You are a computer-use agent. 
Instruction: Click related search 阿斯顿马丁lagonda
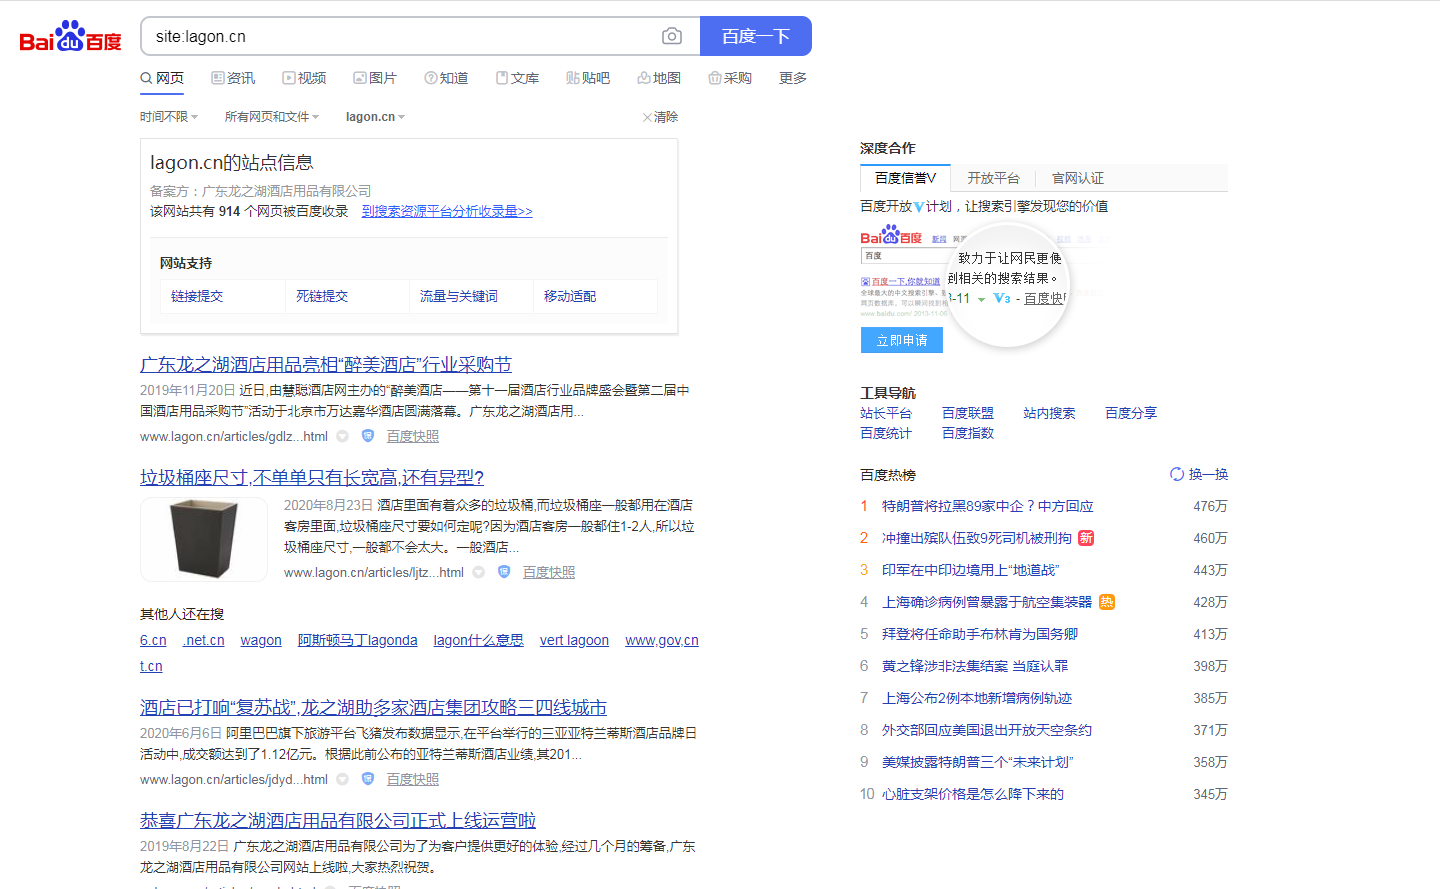pyautogui.click(x=358, y=640)
